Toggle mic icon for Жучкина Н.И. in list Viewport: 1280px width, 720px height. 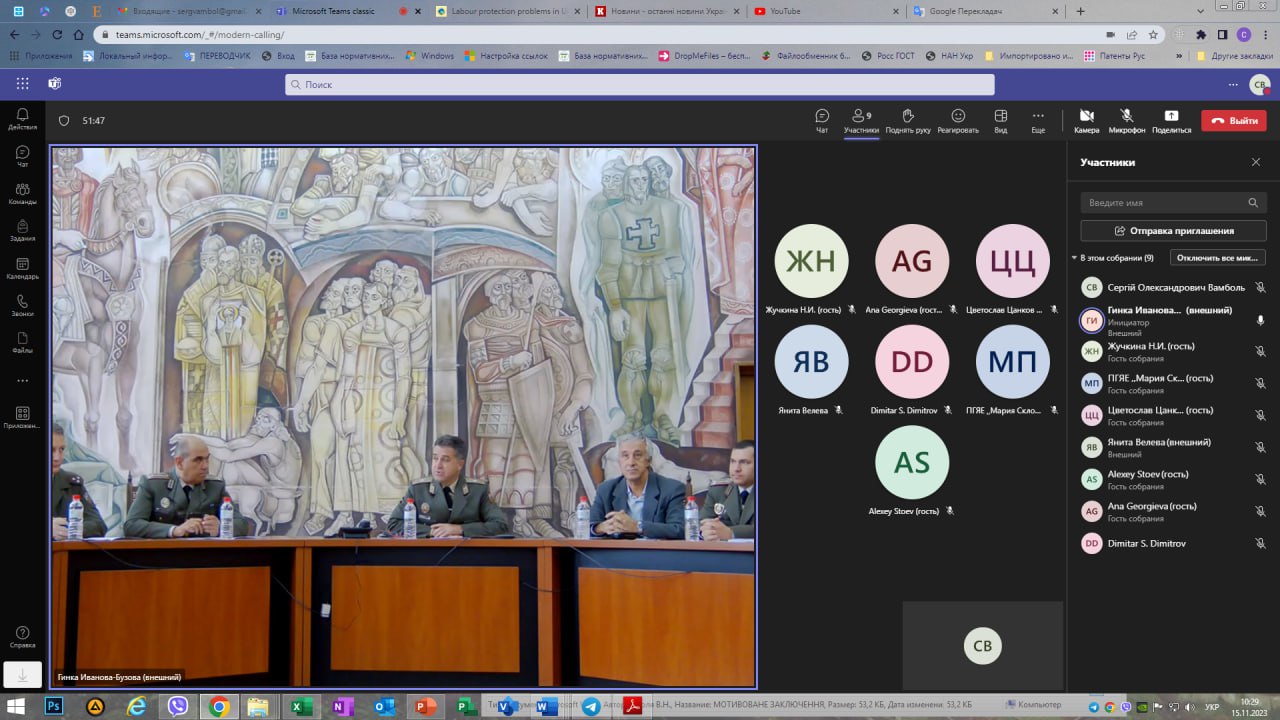[1260, 351]
